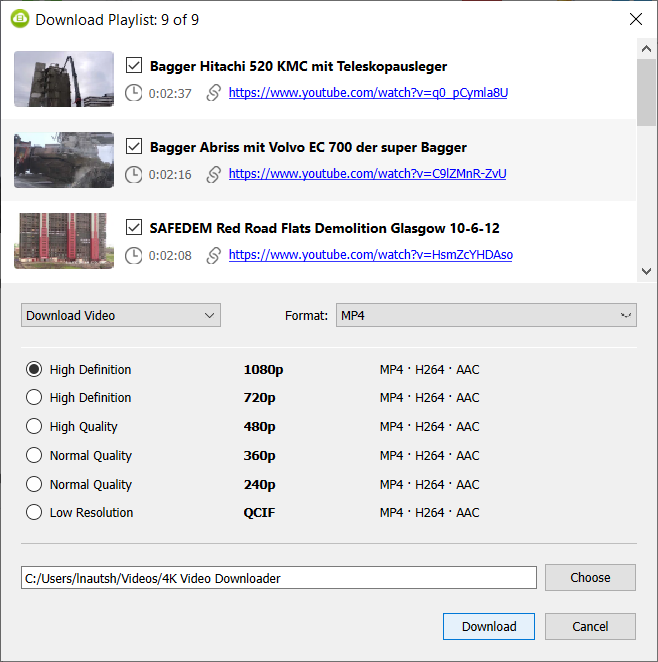
Task: Click the QCIF resolution label
Action: coord(259,513)
